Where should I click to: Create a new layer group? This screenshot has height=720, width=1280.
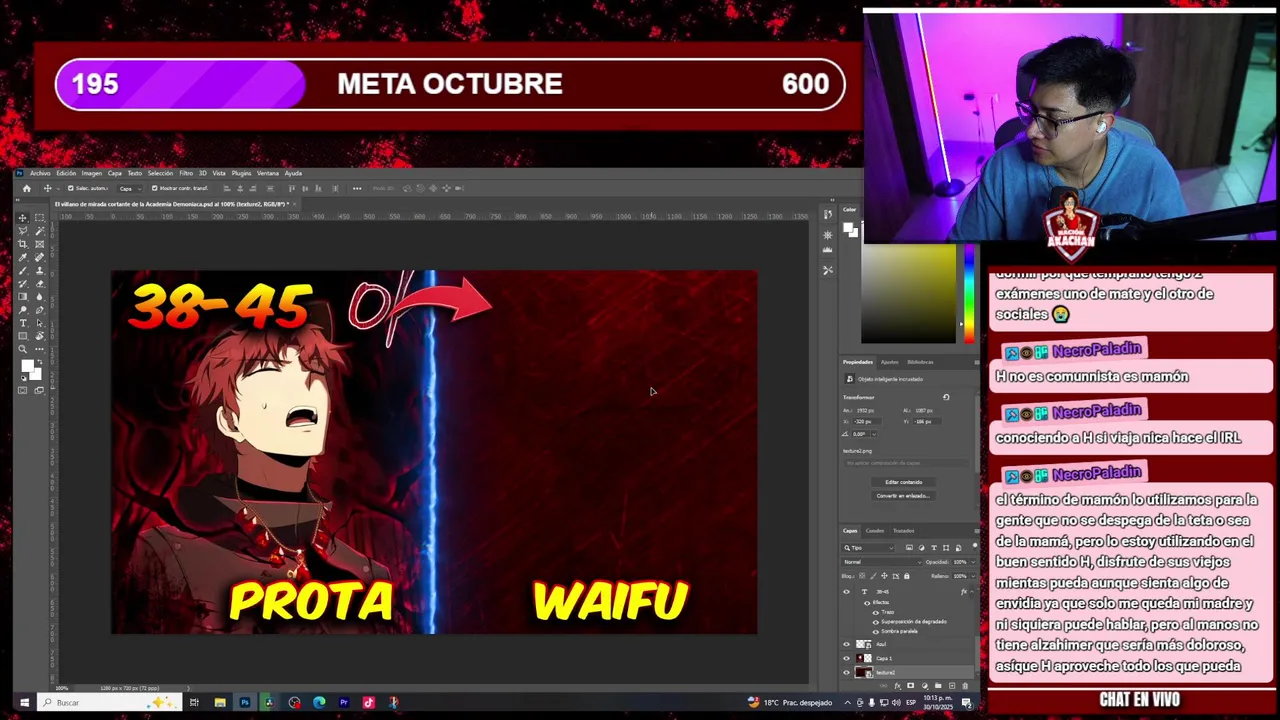(x=938, y=686)
